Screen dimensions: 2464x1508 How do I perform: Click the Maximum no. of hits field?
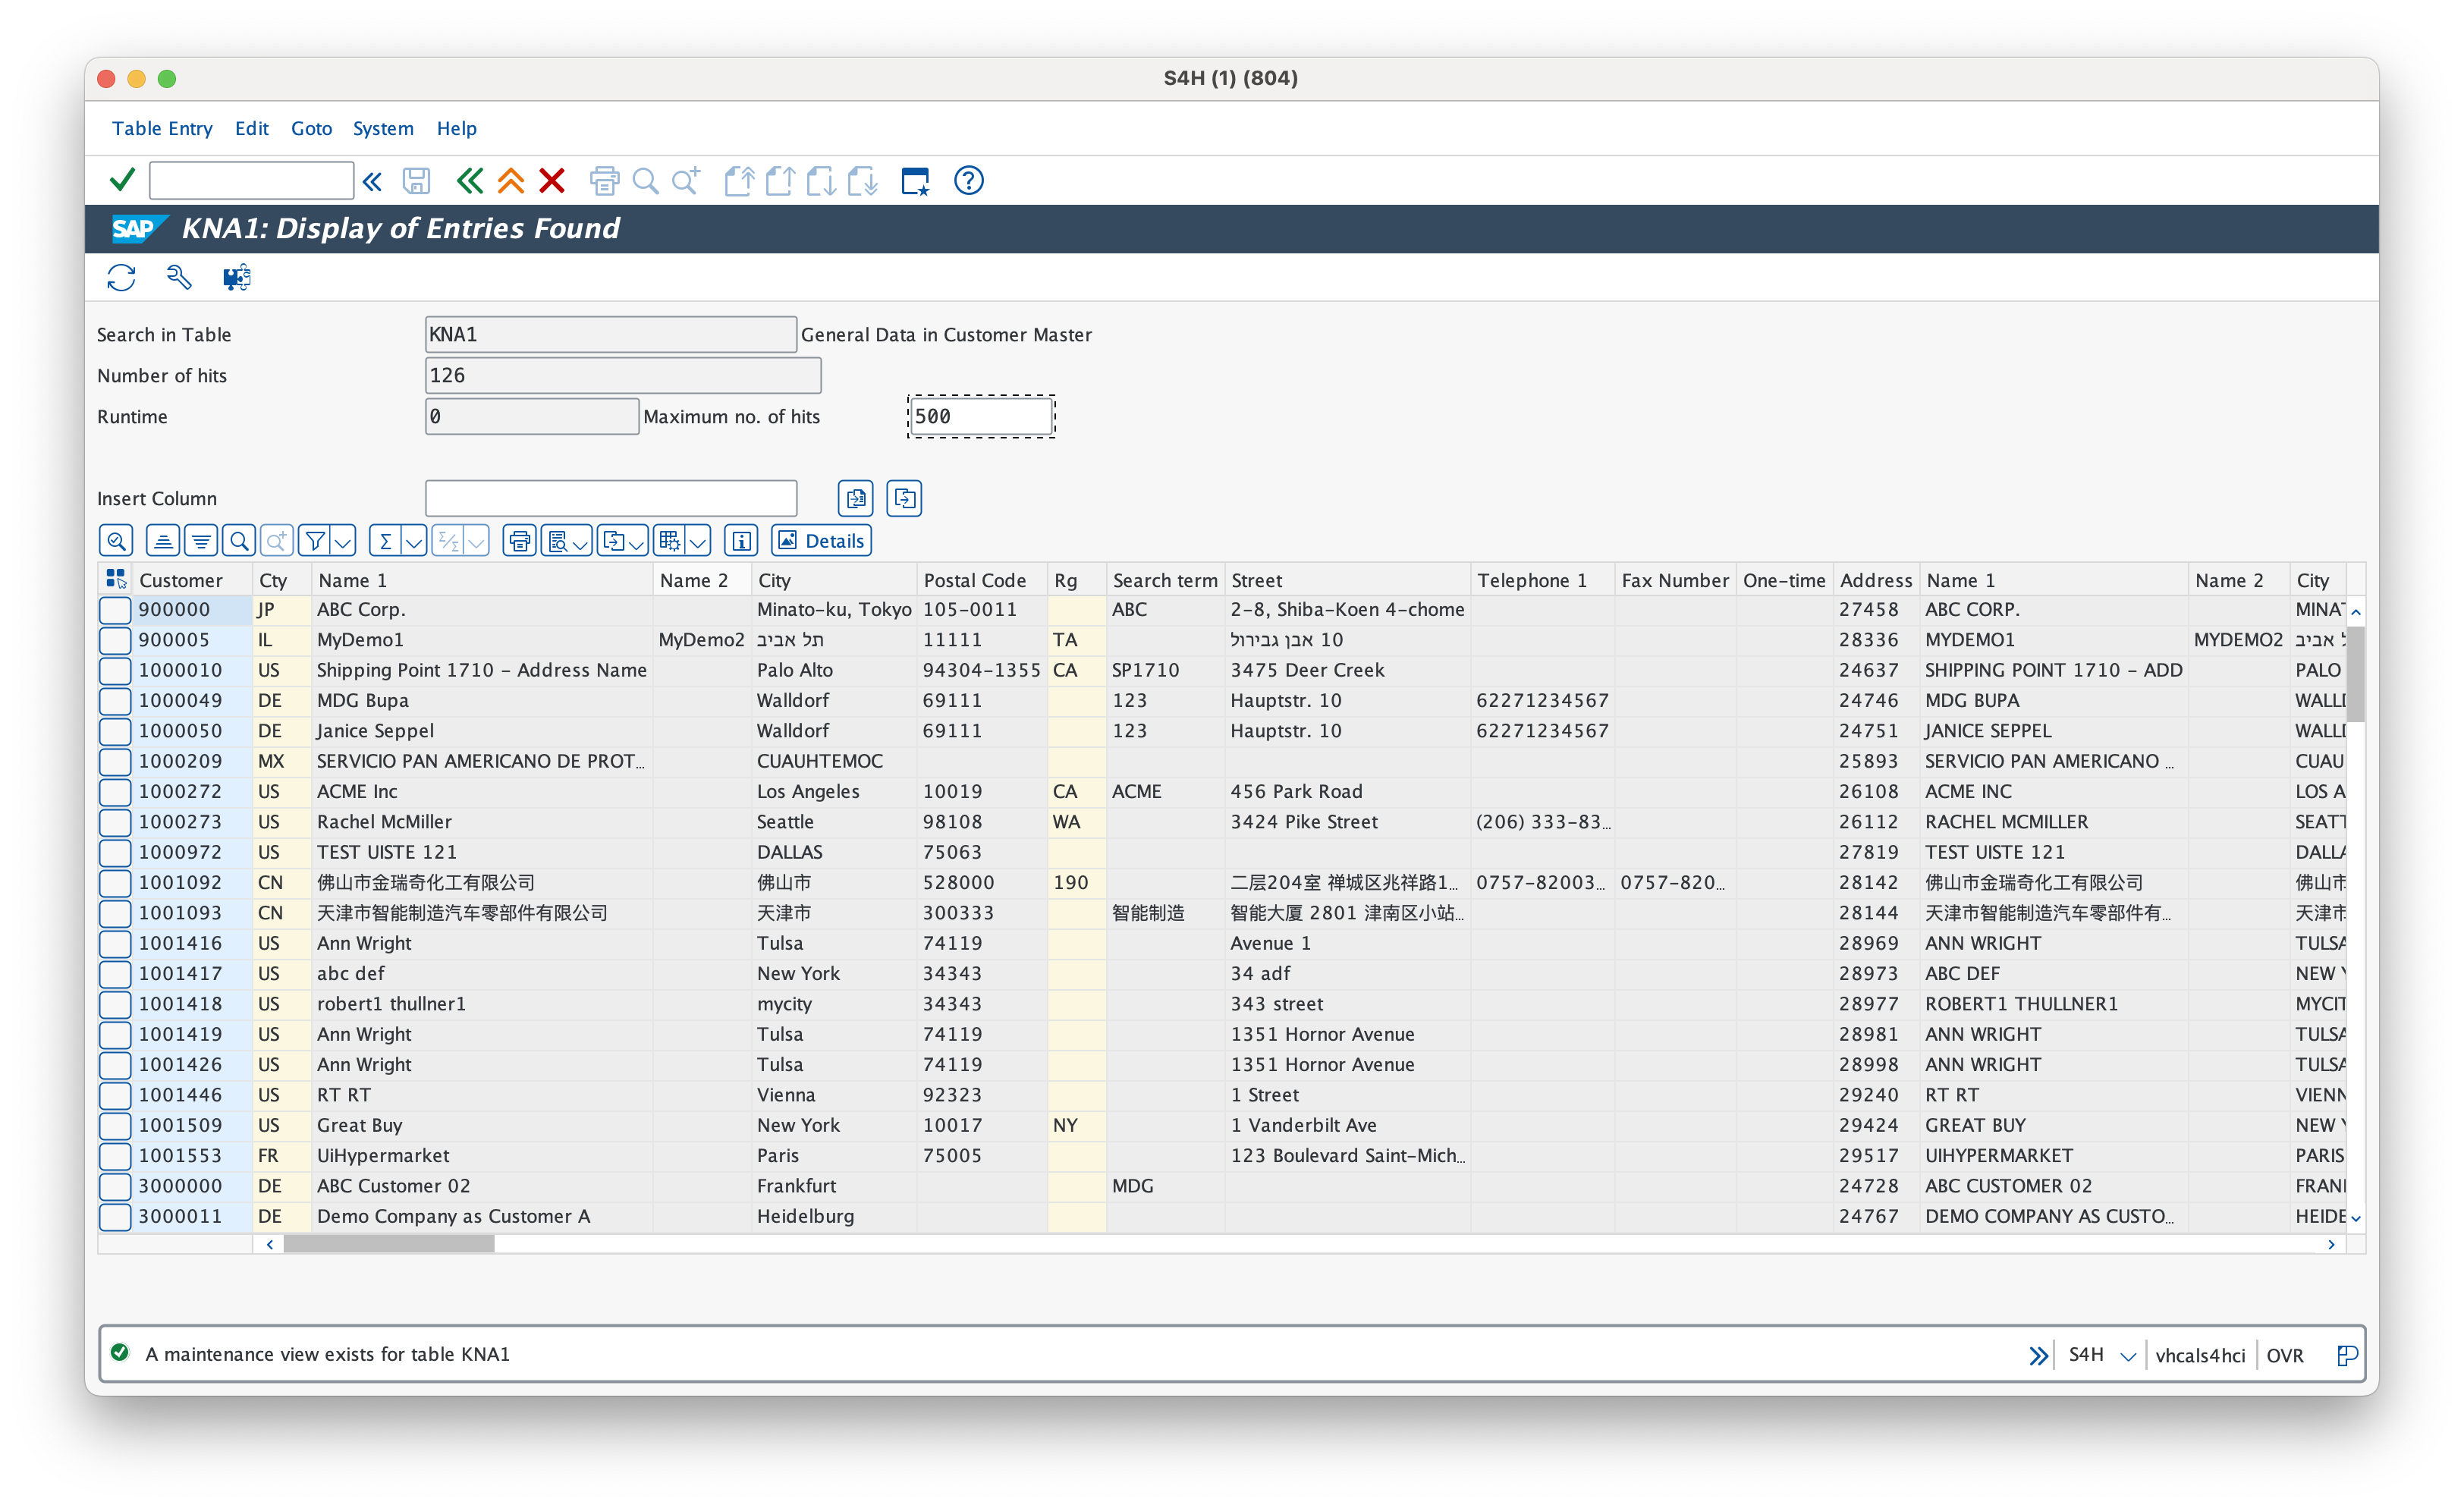pyautogui.click(x=978, y=416)
